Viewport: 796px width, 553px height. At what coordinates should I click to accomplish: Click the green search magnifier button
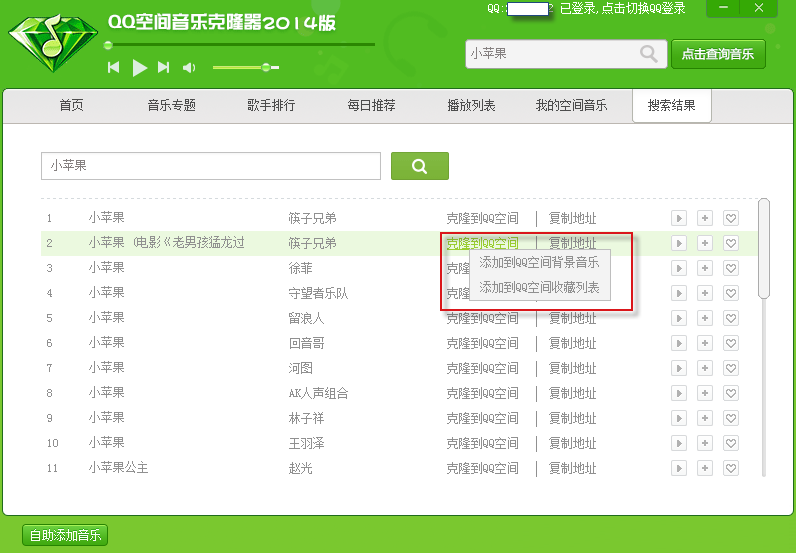tap(420, 166)
